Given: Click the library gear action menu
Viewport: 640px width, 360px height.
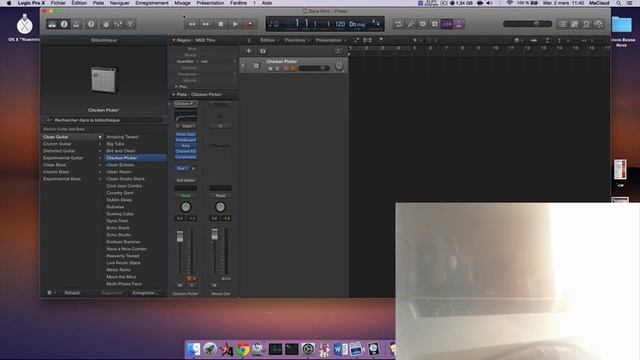Looking at the screenshot, I should (x=51, y=293).
